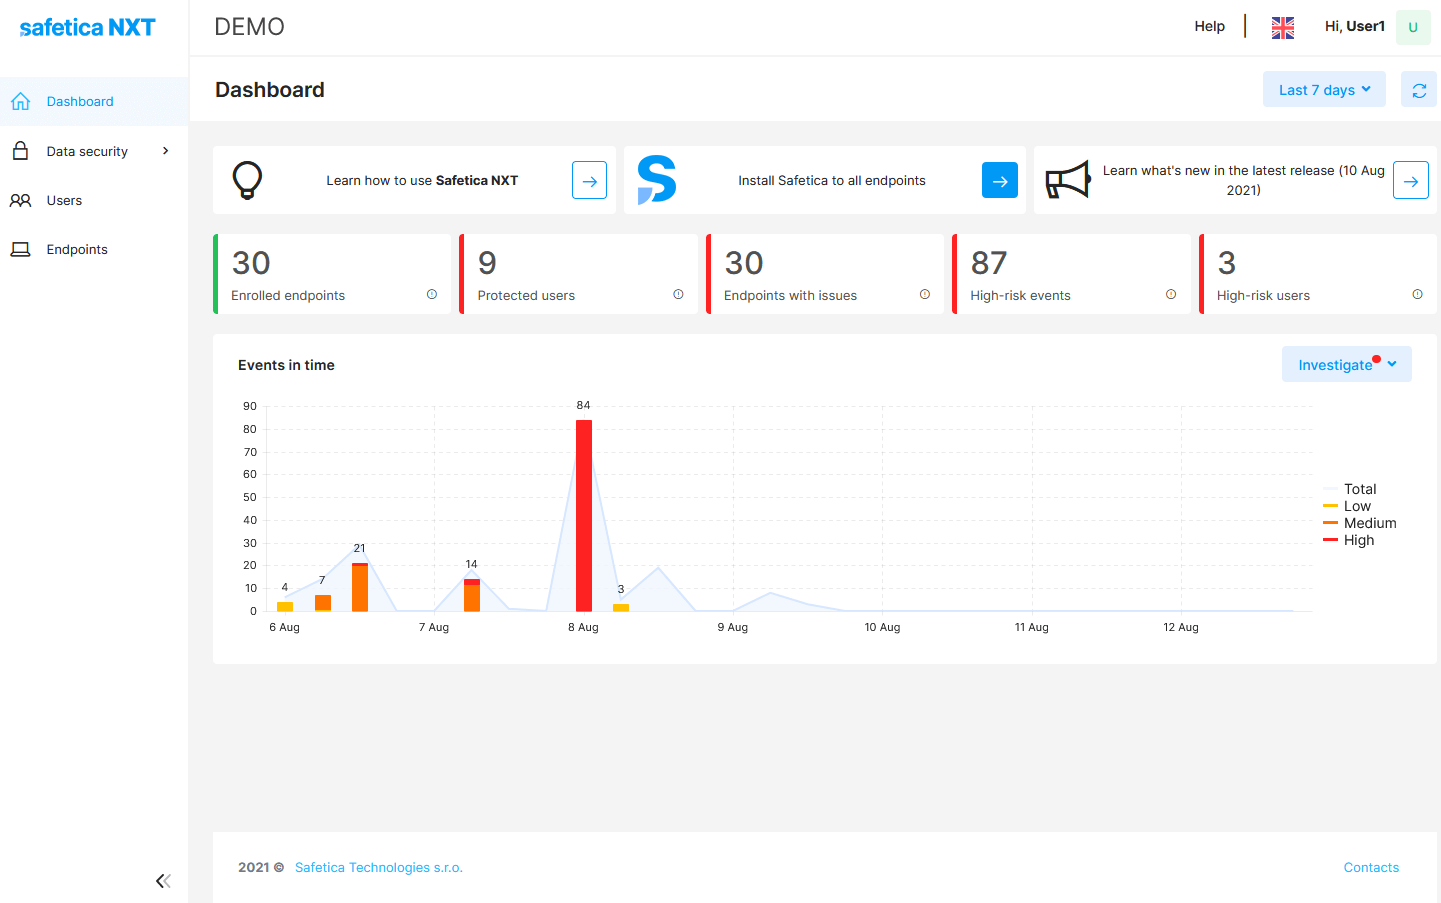Toggle Low series in chart legend
The image size is (1441, 903).
1347,506
